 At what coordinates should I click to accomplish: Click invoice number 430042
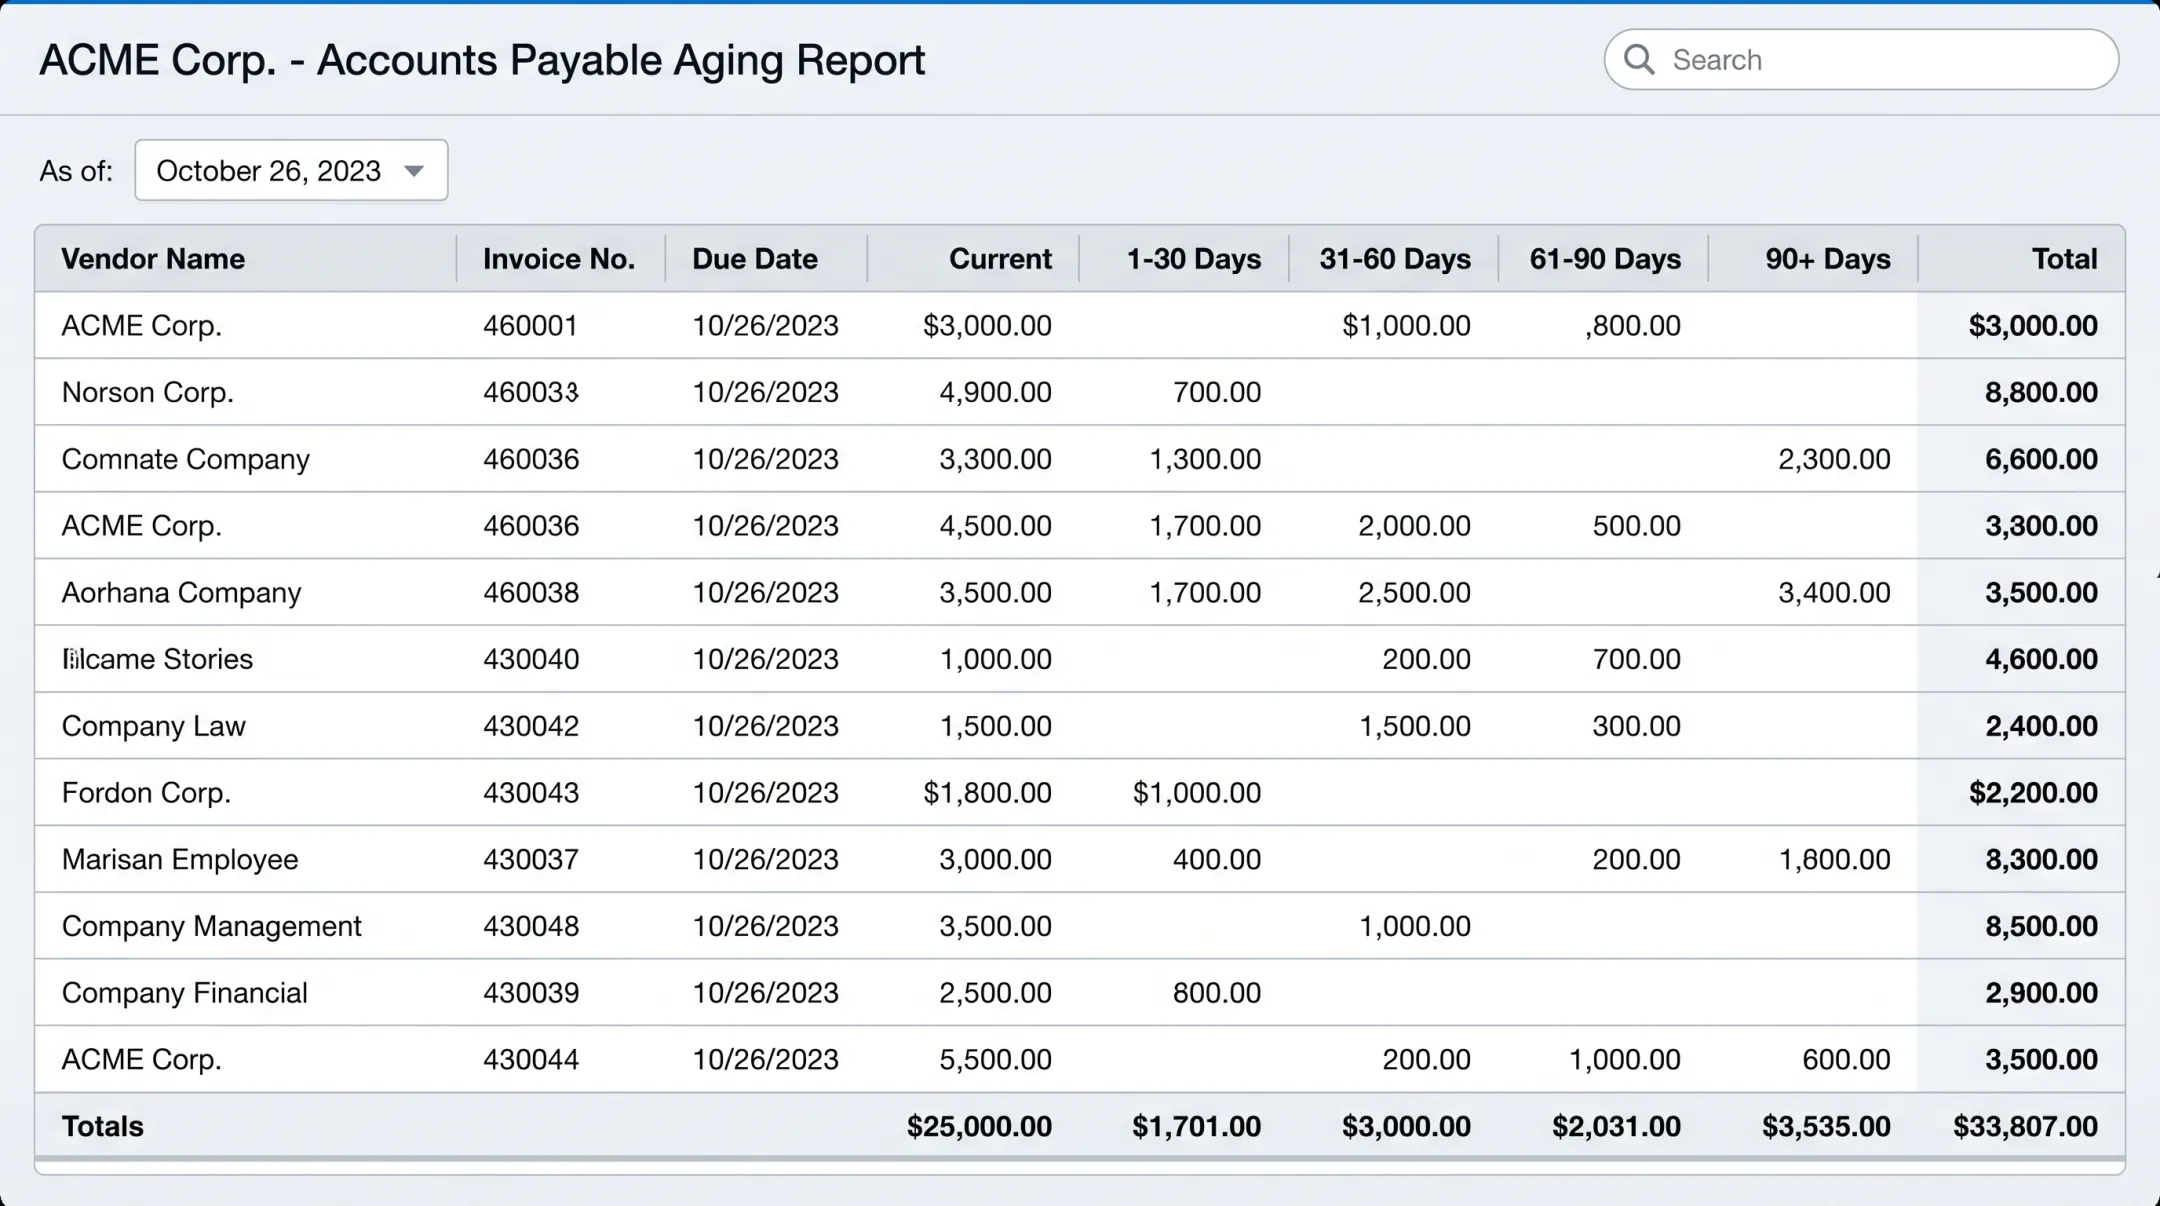point(531,726)
